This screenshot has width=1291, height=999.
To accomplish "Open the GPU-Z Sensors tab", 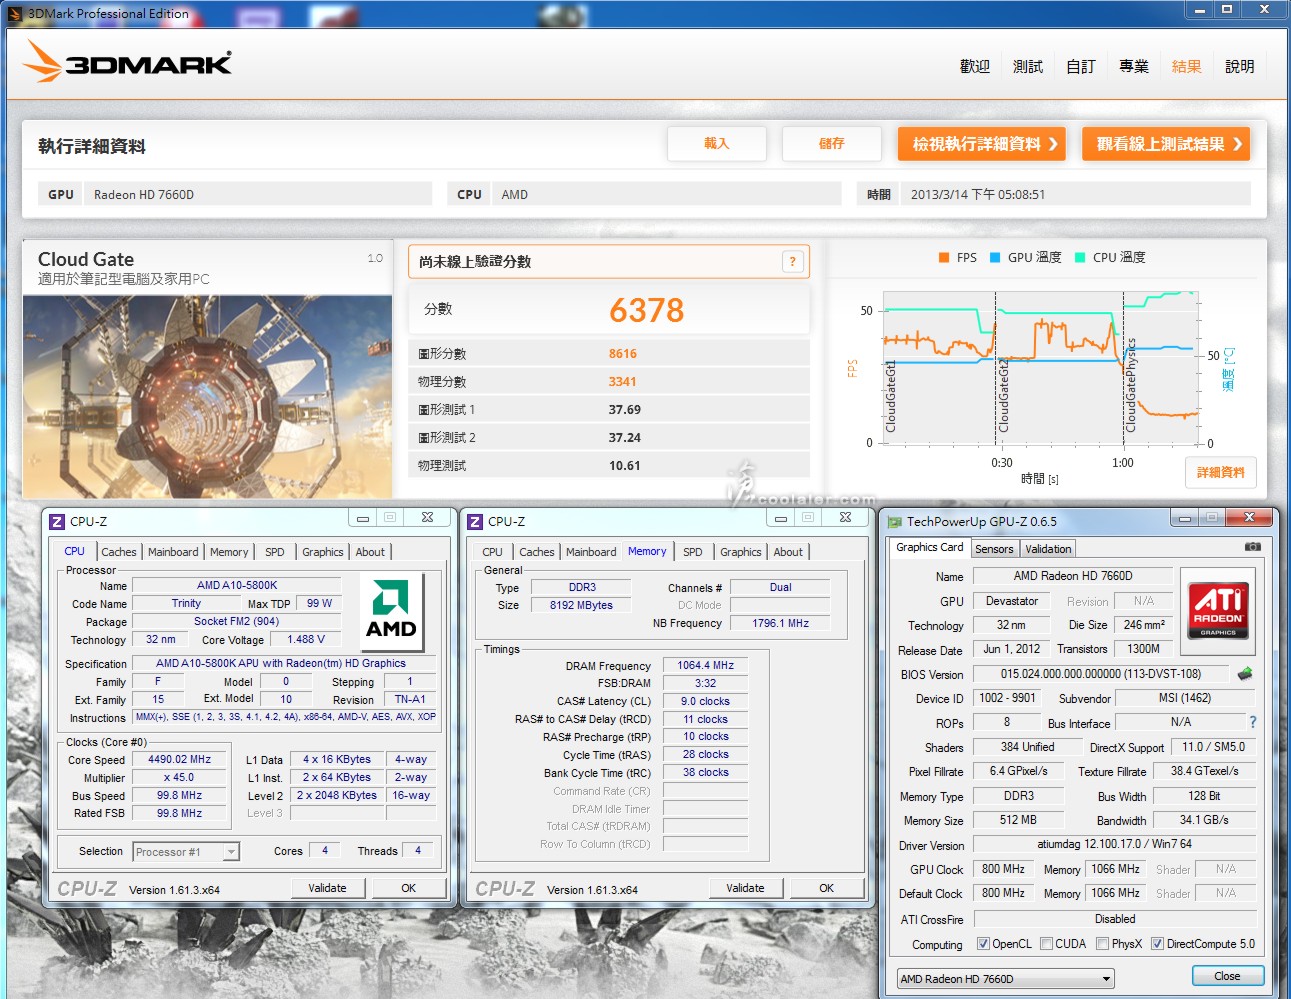I will coord(994,549).
